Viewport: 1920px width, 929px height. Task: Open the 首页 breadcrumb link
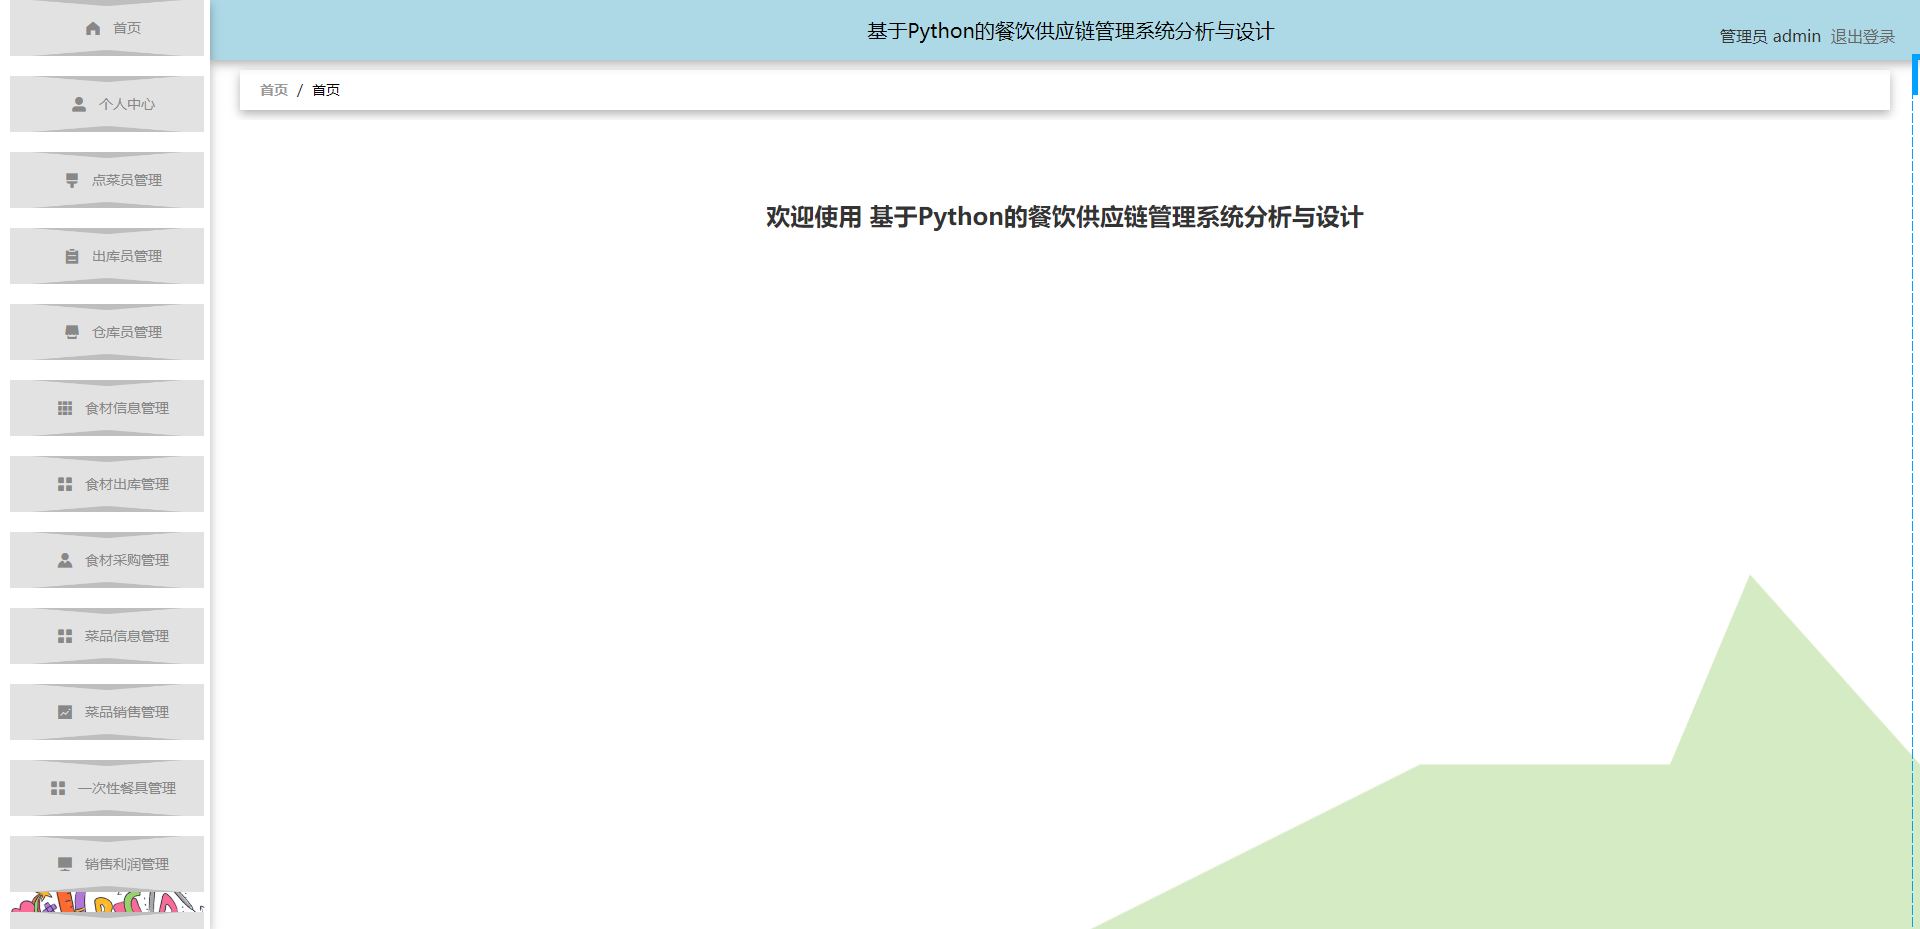[x=273, y=90]
